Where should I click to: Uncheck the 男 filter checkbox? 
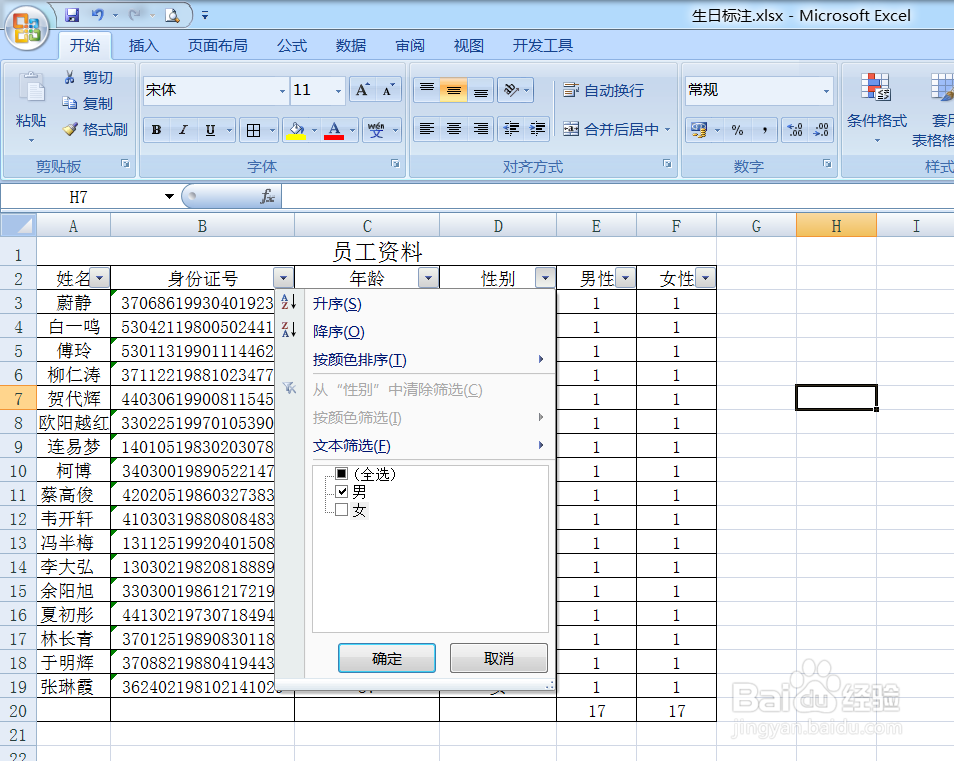(x=342, y=492)
